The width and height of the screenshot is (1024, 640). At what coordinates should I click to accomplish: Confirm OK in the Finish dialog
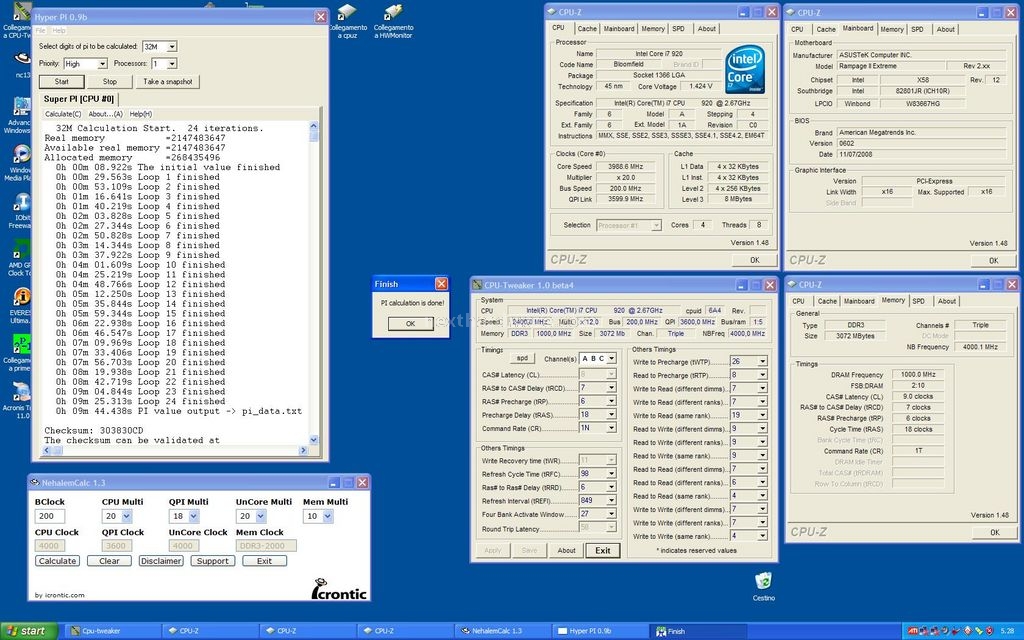410,324
